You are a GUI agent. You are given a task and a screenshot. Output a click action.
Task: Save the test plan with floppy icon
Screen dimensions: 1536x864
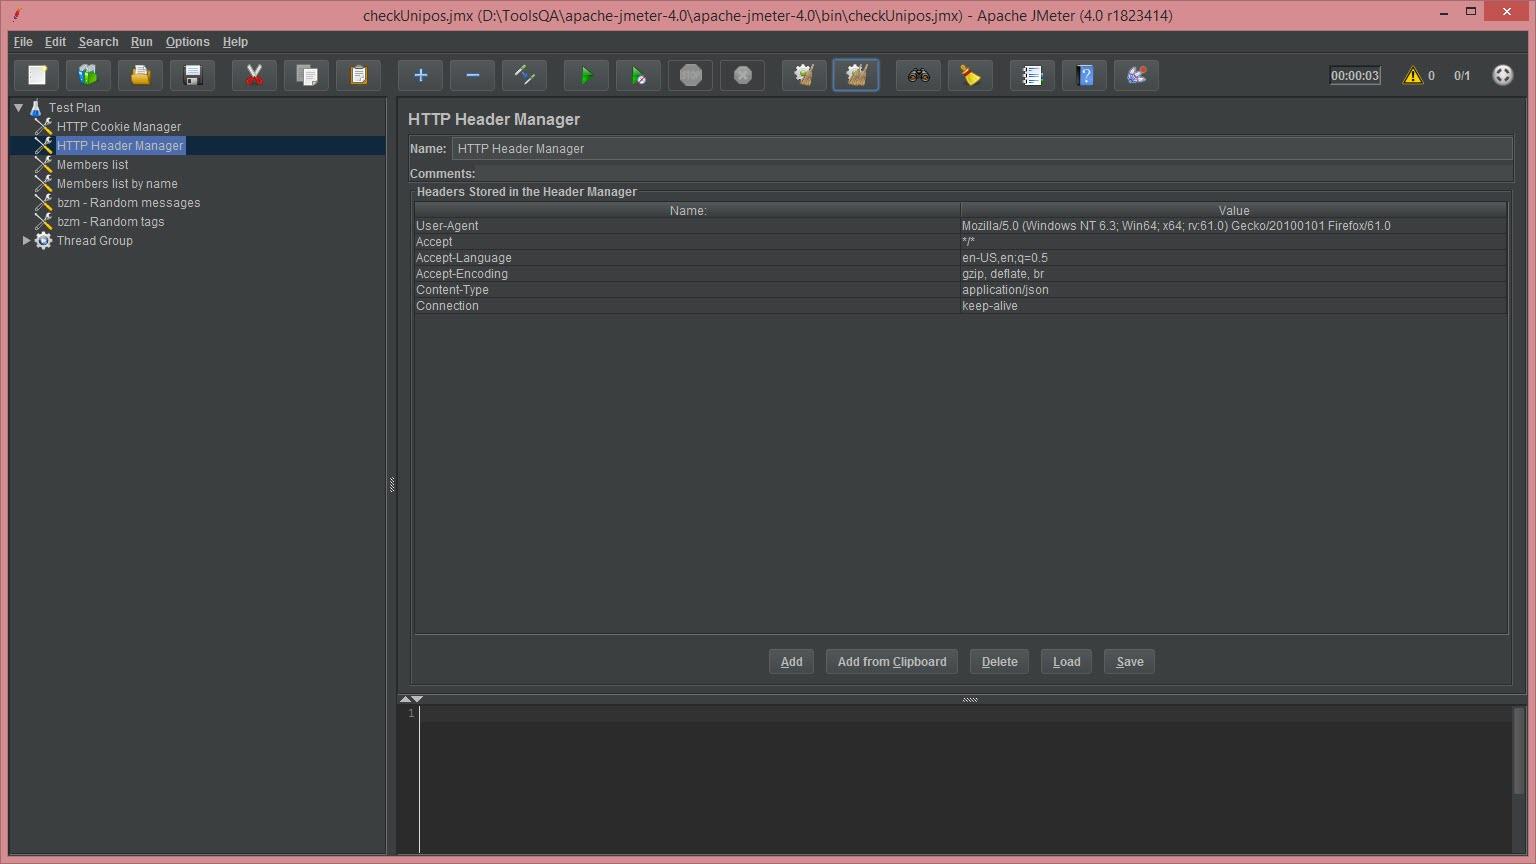click(x=193, y=75)
